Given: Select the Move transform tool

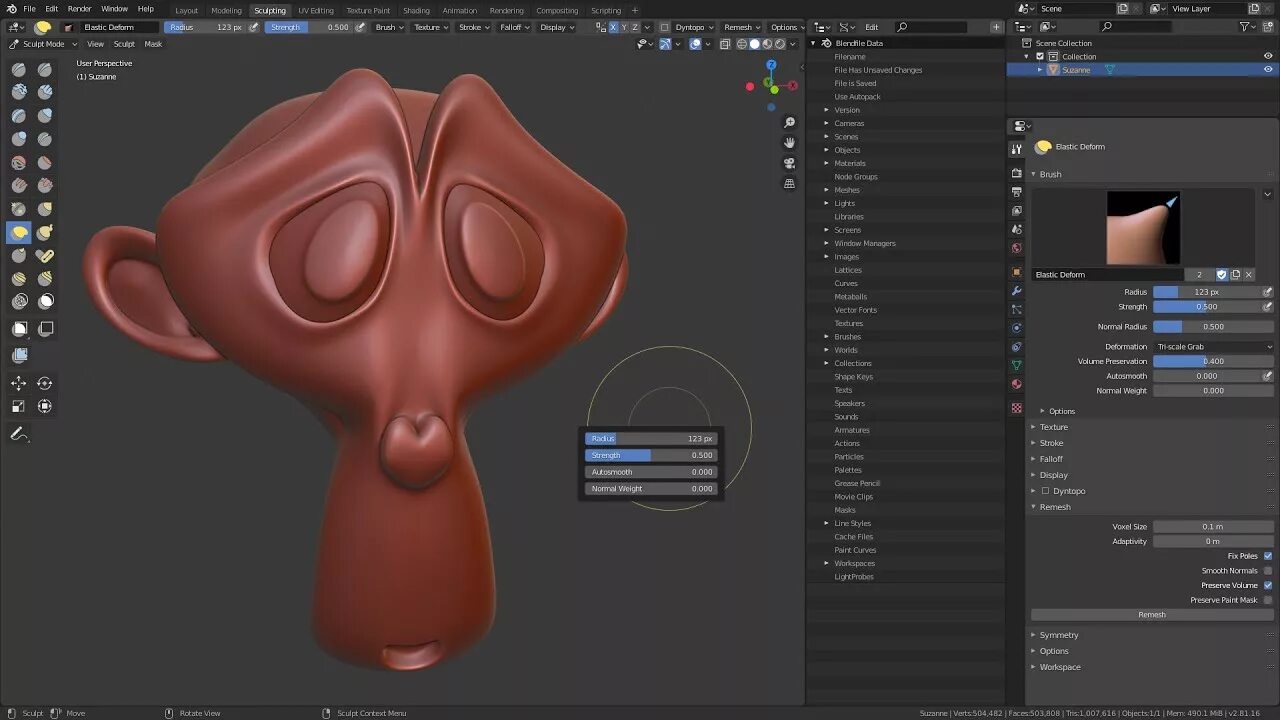Looking at the screenshot, I should pos(19,383).
